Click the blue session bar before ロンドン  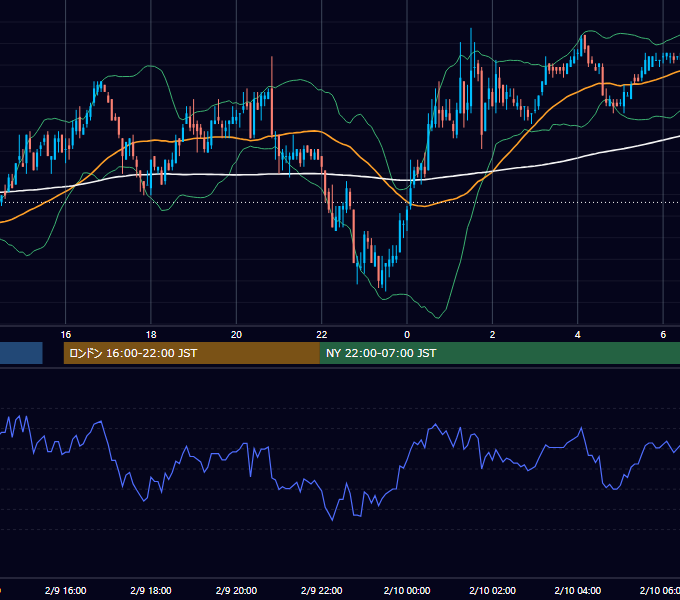[21, 353]
